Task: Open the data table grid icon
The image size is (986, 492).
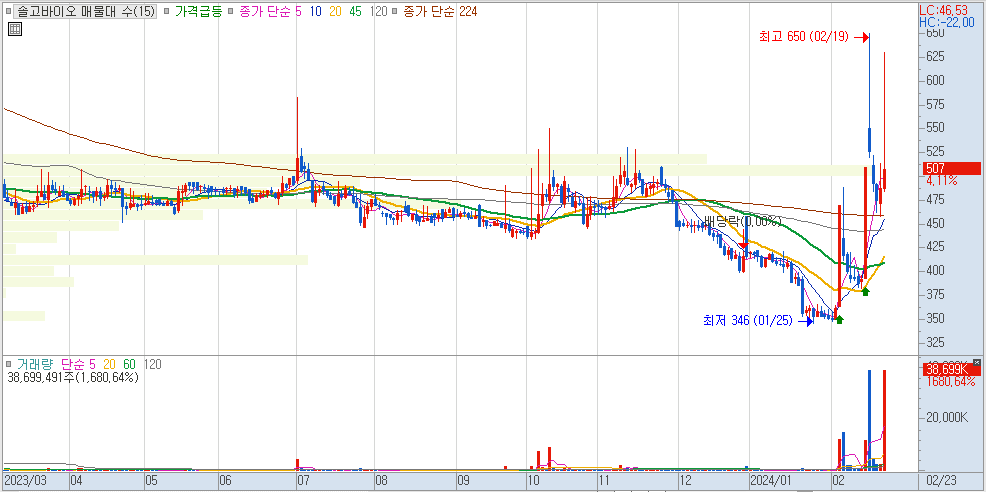Action: [x=16, y=29]
